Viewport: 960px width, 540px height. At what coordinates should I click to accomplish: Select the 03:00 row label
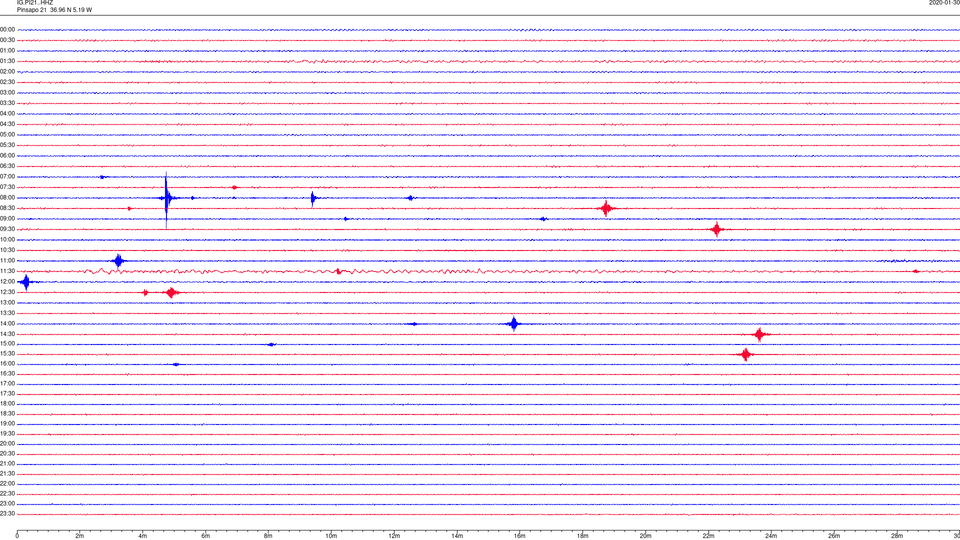click(x=7, y=92)
